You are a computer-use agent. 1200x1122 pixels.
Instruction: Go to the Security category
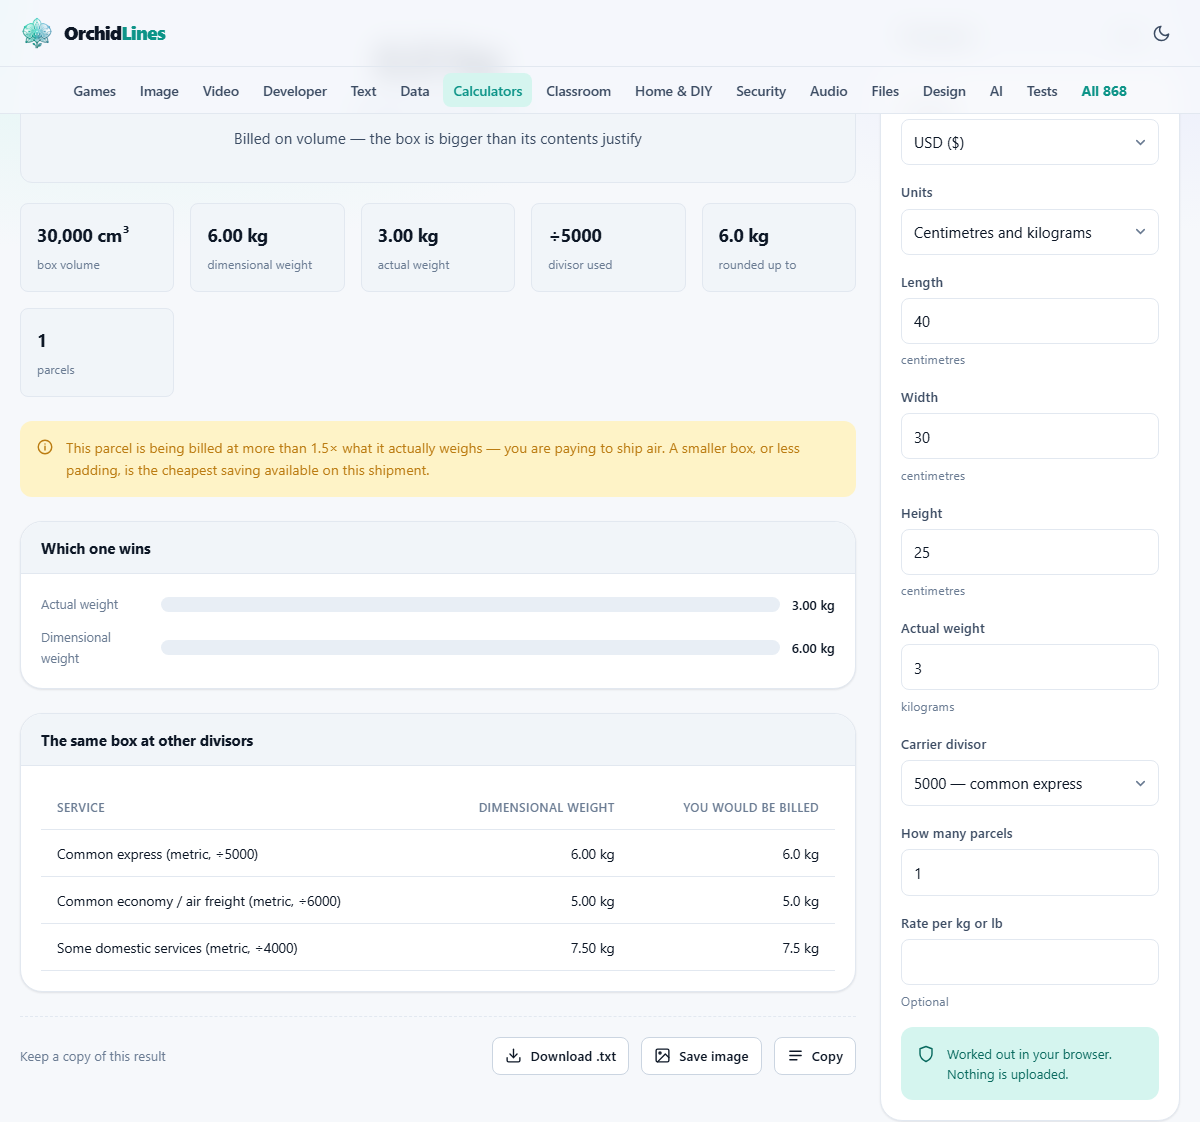click(761, 91)
